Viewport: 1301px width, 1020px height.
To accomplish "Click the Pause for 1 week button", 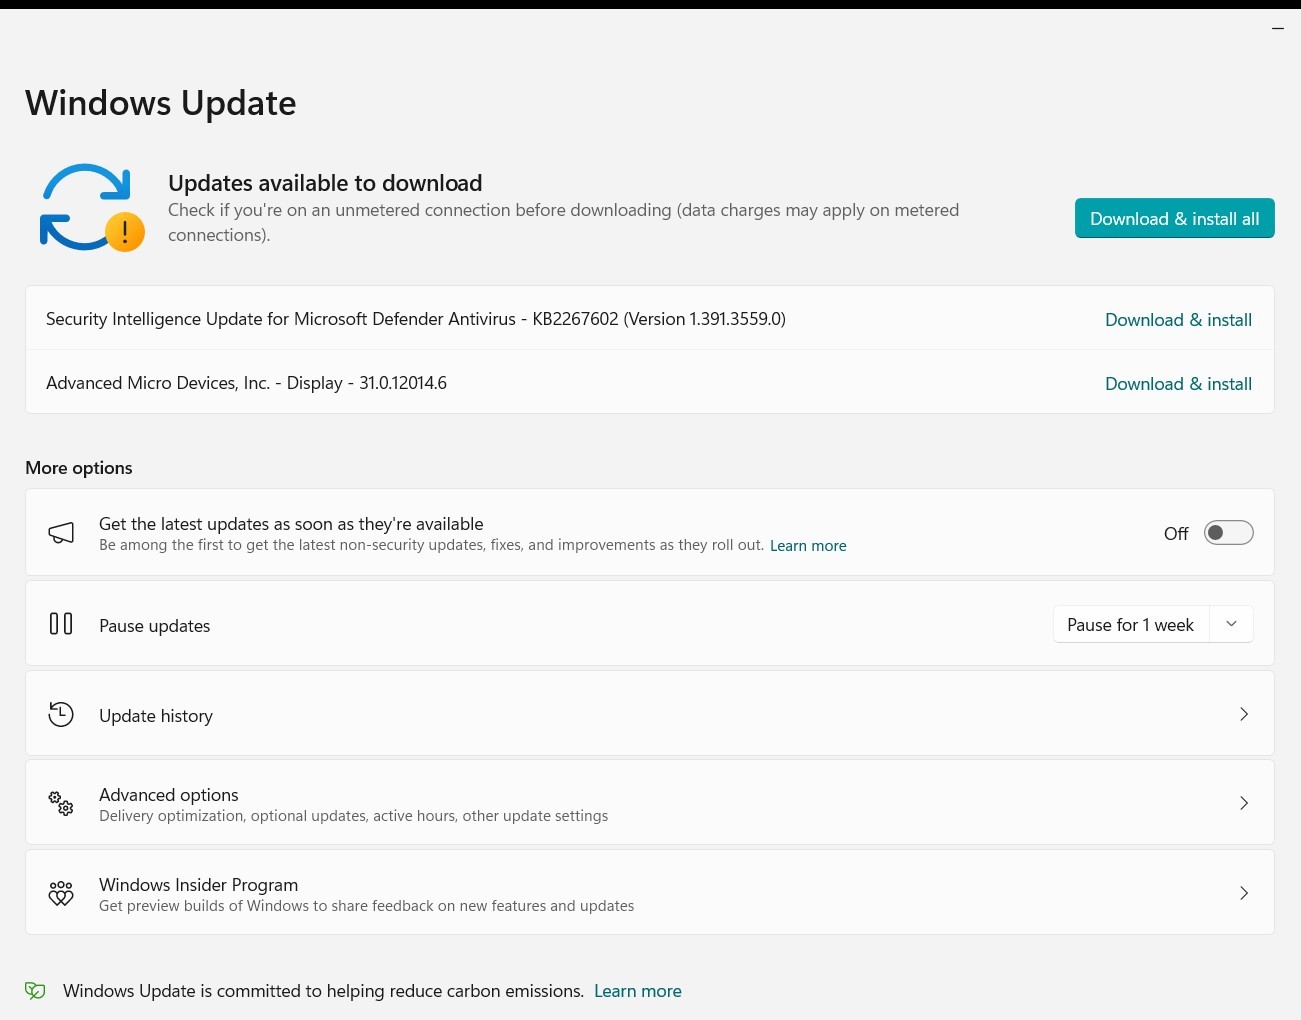I will (x=1131, y=624).
